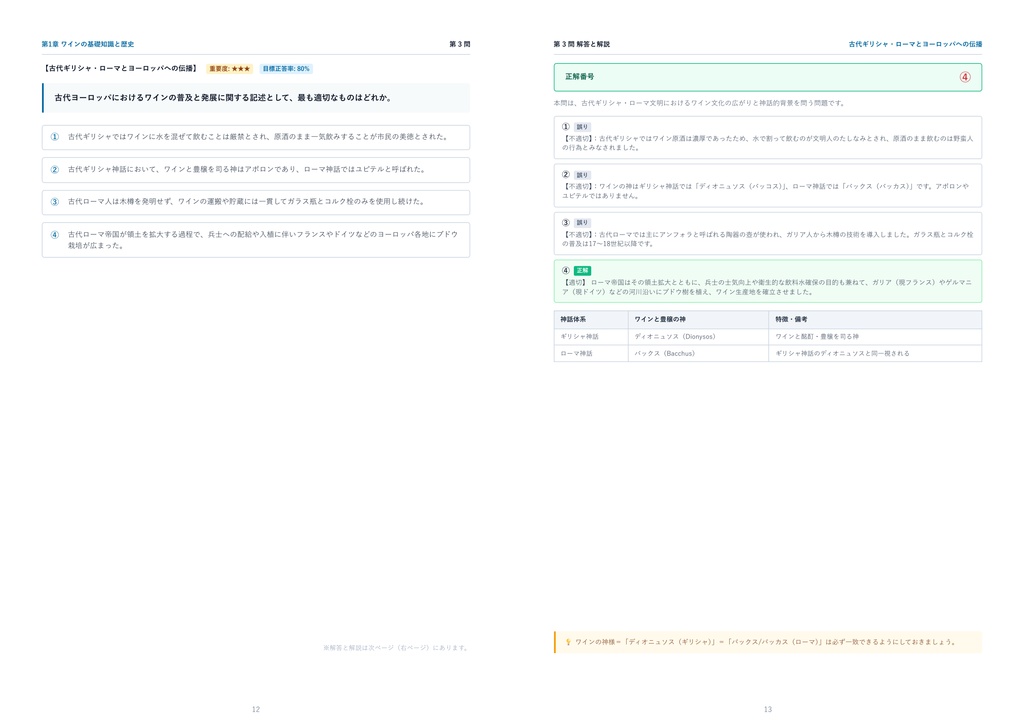
Task: Click the intro sentence starting '本問は、古代ギリシャ・ローマ文明'
Action: click(699, 103)
